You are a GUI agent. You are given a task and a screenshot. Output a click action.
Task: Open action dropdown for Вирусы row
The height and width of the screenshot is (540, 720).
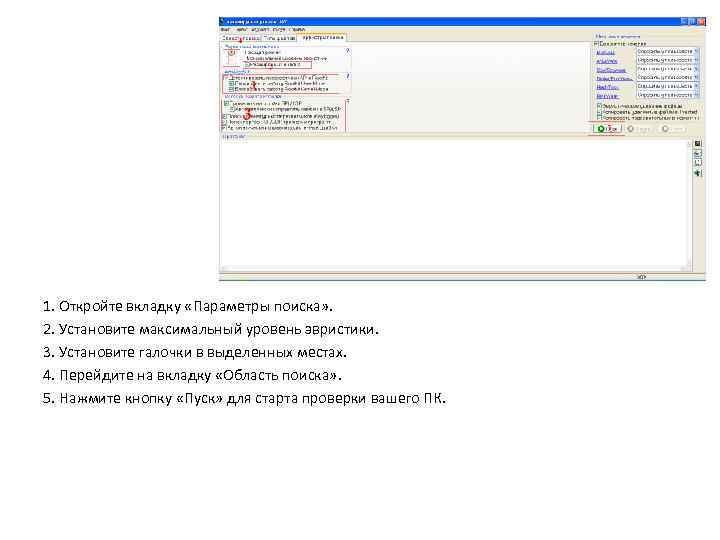(x=696, y=51)
